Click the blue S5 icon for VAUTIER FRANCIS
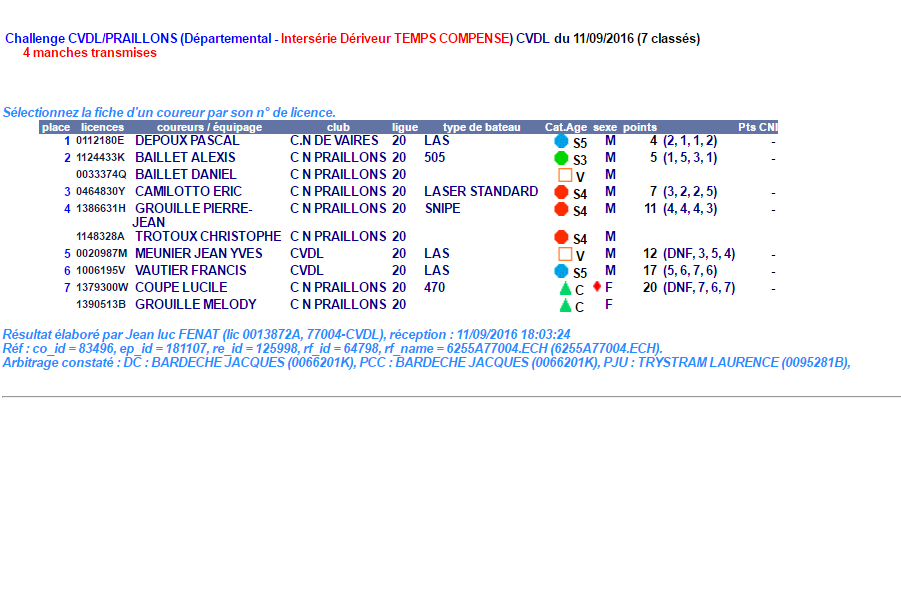Viewport: 901px width, 608px height. point(561,271)
